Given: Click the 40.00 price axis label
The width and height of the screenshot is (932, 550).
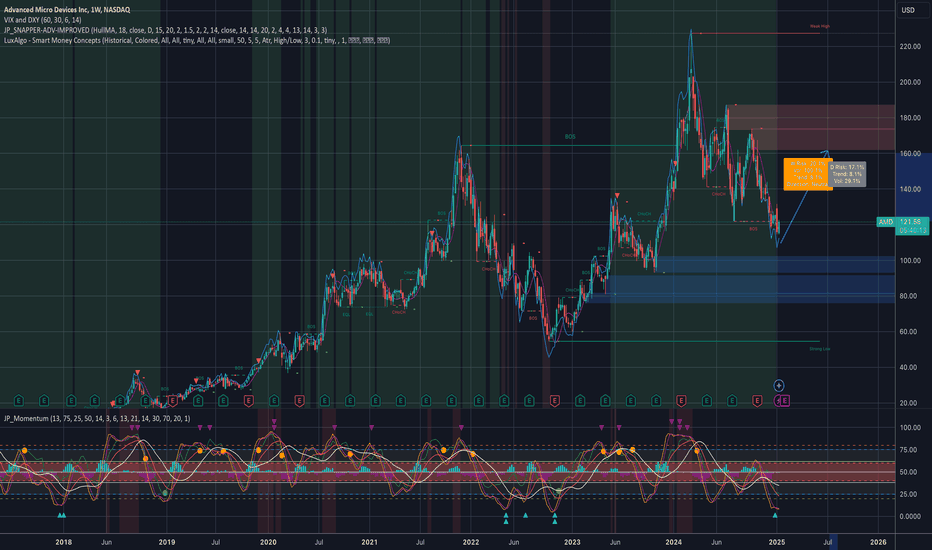Looking at the screenshot, I should (x=910, y=367).
